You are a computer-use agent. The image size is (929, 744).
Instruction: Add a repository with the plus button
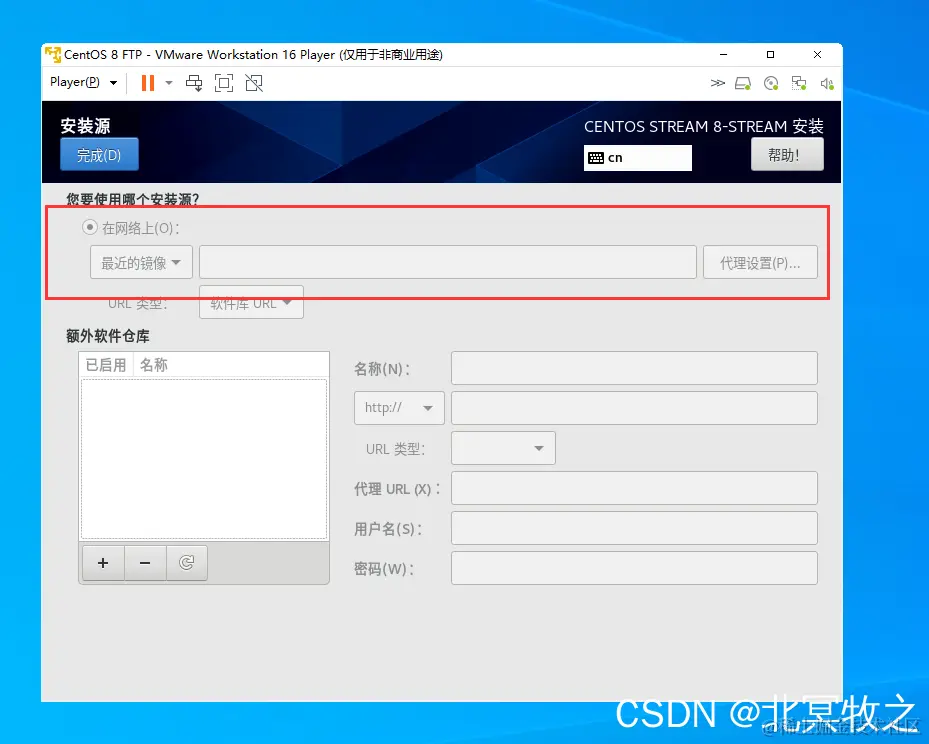coord(103,563)
